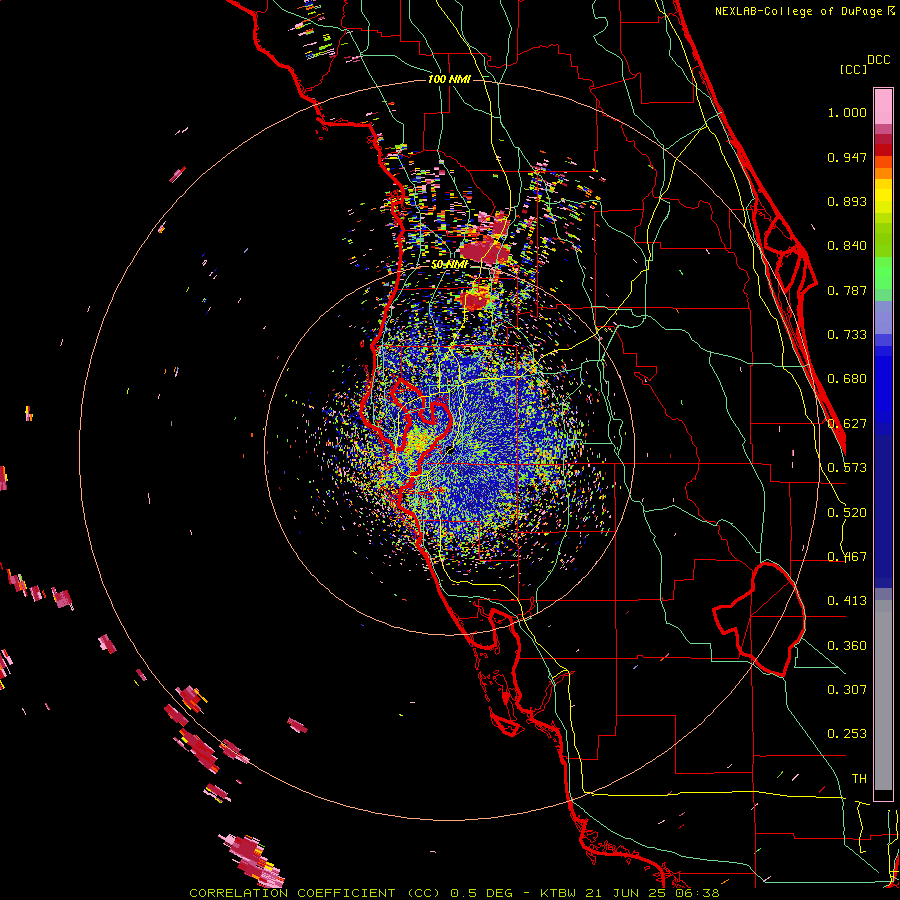900x900 pixels.
Task: Click the 0.680 scale value
Action: click(847, 379)
